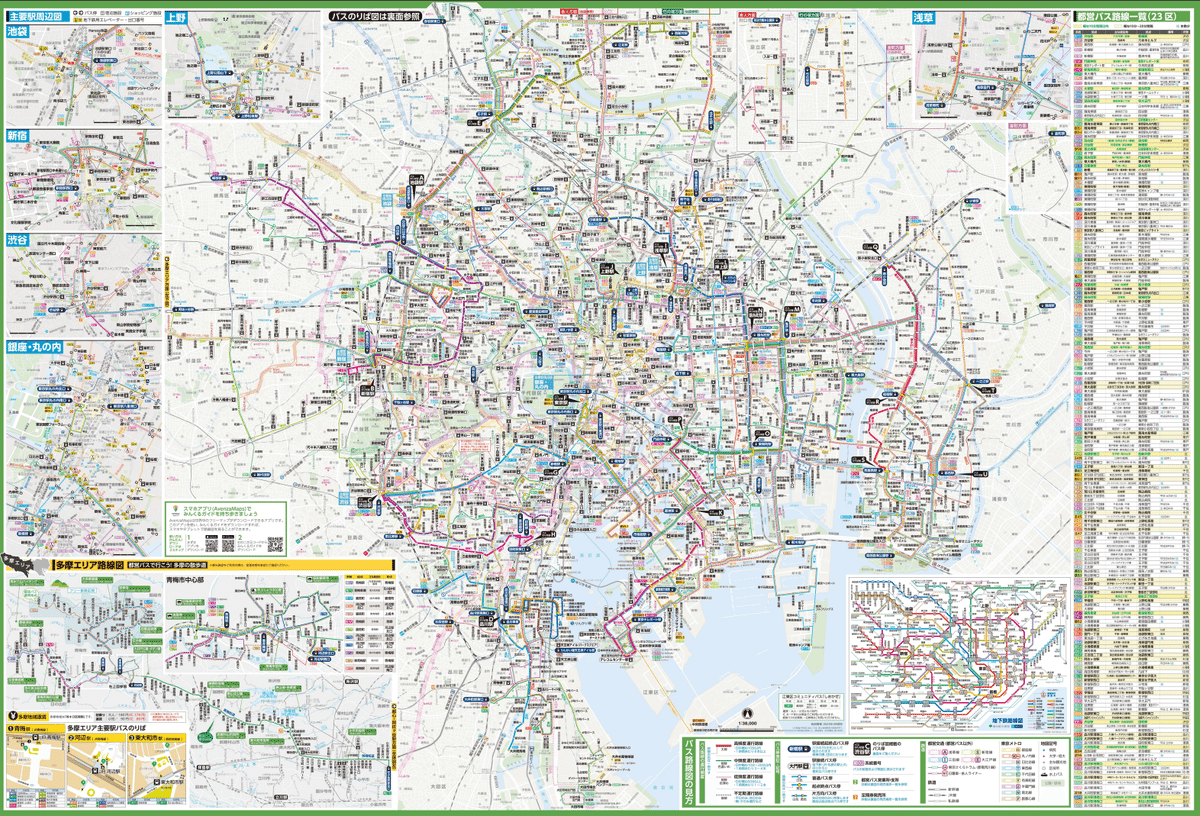Click the バスのりば図は裏面参照 notice banner
The width and height of the screenshot is (1200, 816).
click(x=376, y=16)
